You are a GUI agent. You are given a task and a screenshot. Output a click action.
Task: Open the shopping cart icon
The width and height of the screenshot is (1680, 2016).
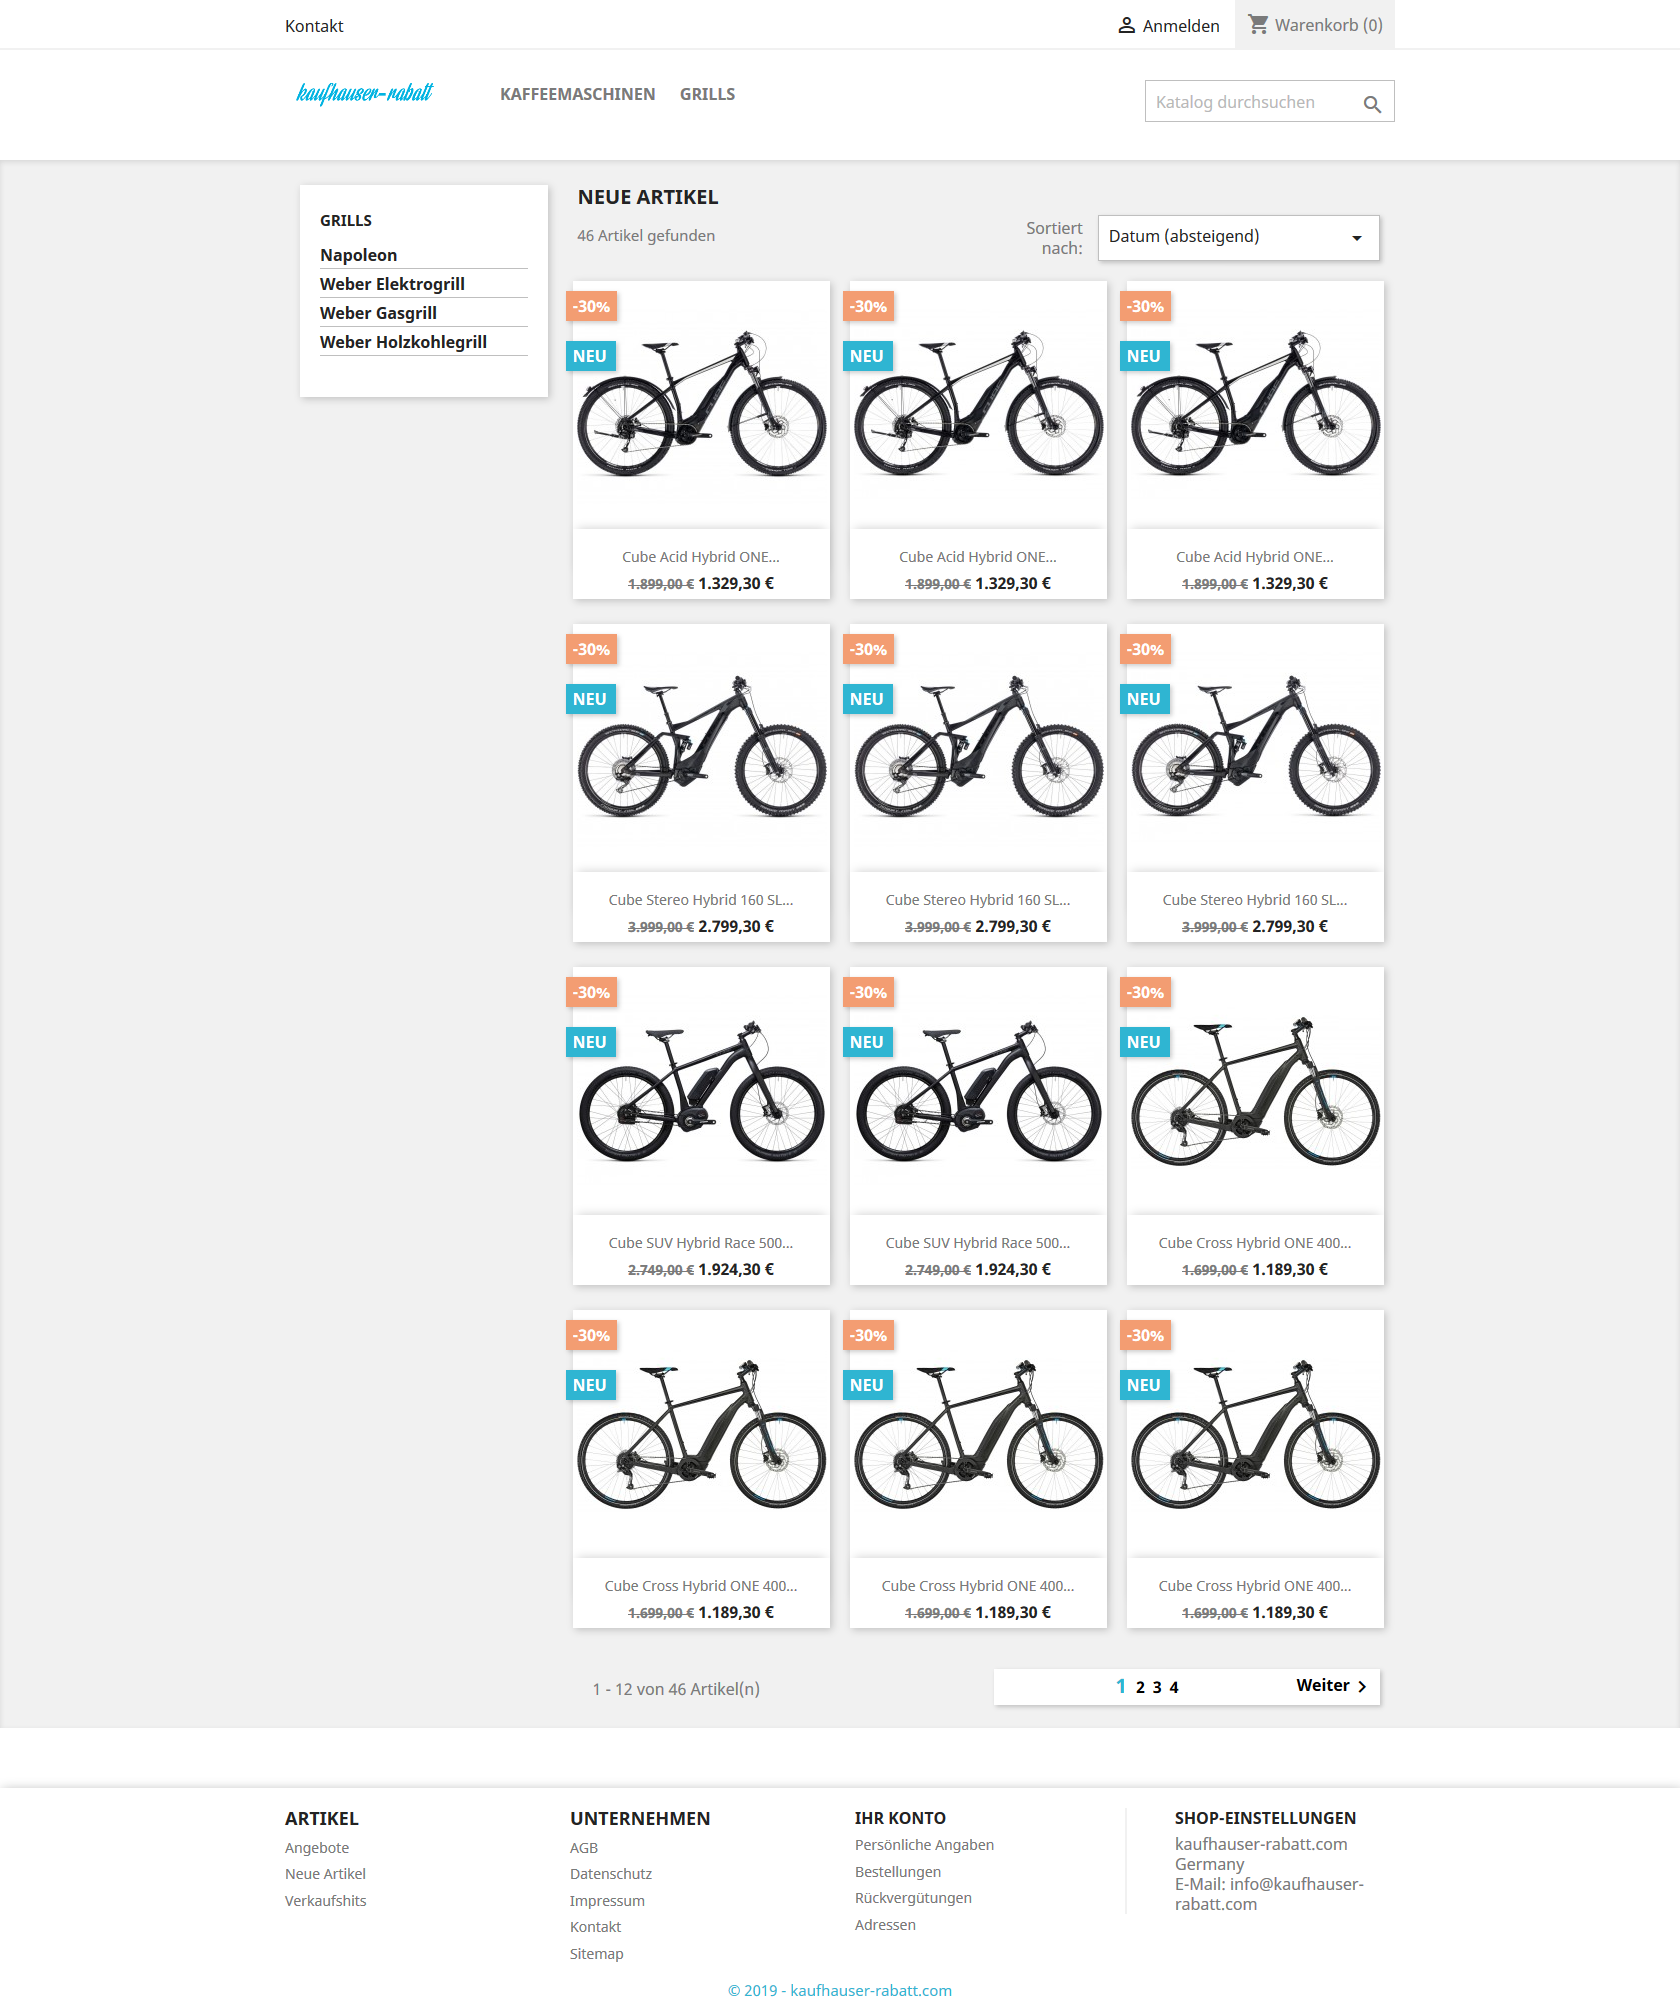[x=1258, y=24]
